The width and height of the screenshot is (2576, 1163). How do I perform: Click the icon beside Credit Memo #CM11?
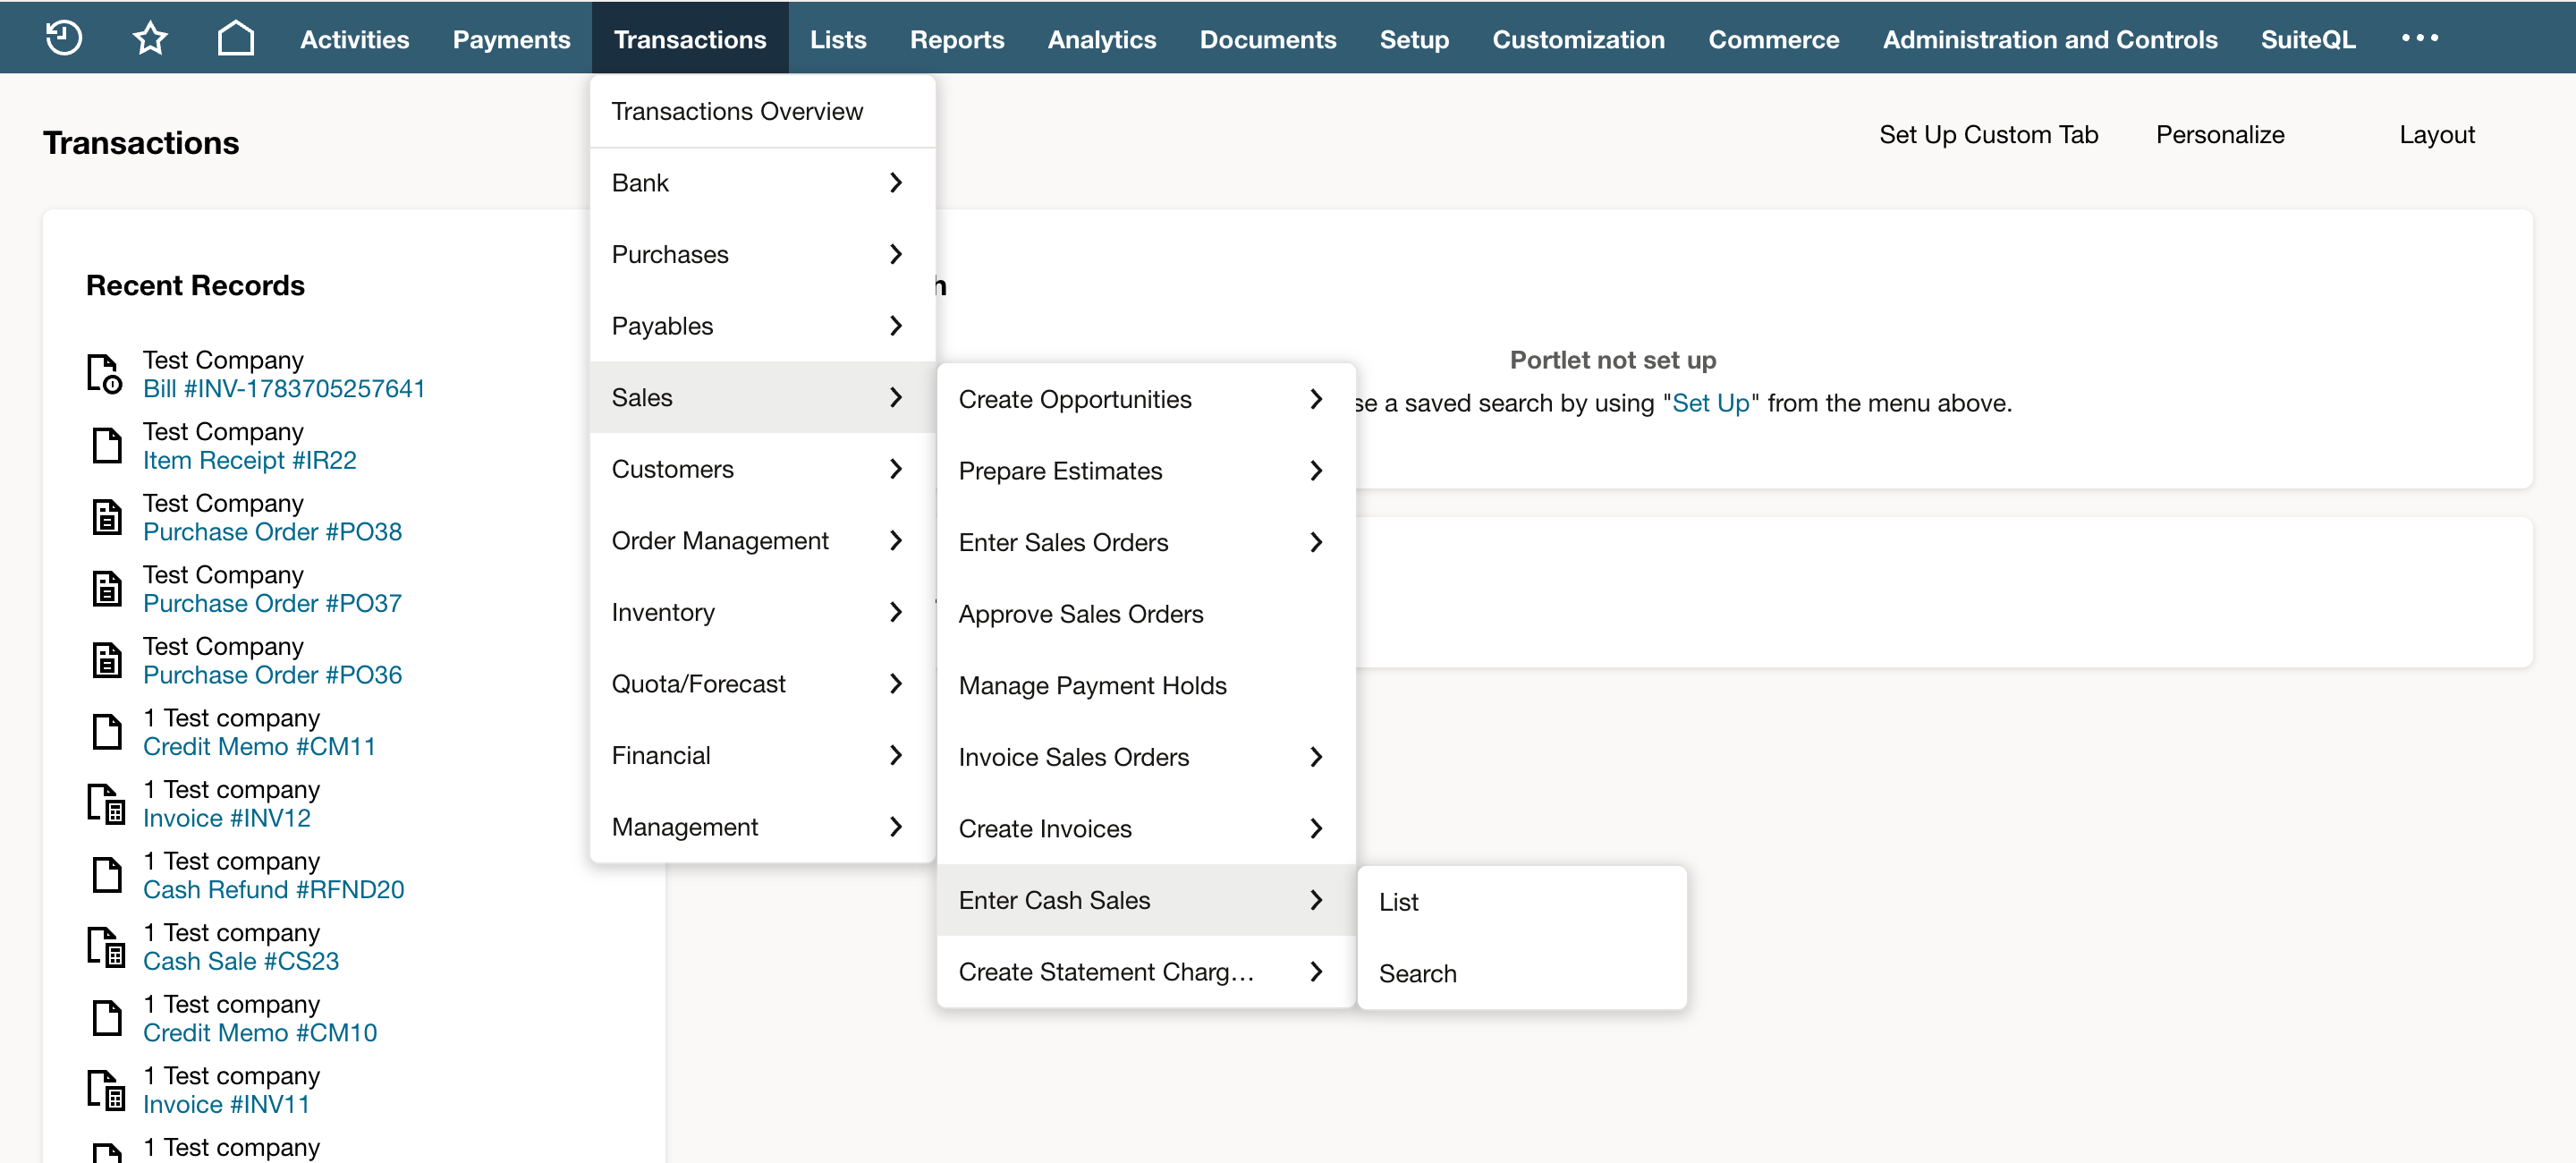point(107,732)
